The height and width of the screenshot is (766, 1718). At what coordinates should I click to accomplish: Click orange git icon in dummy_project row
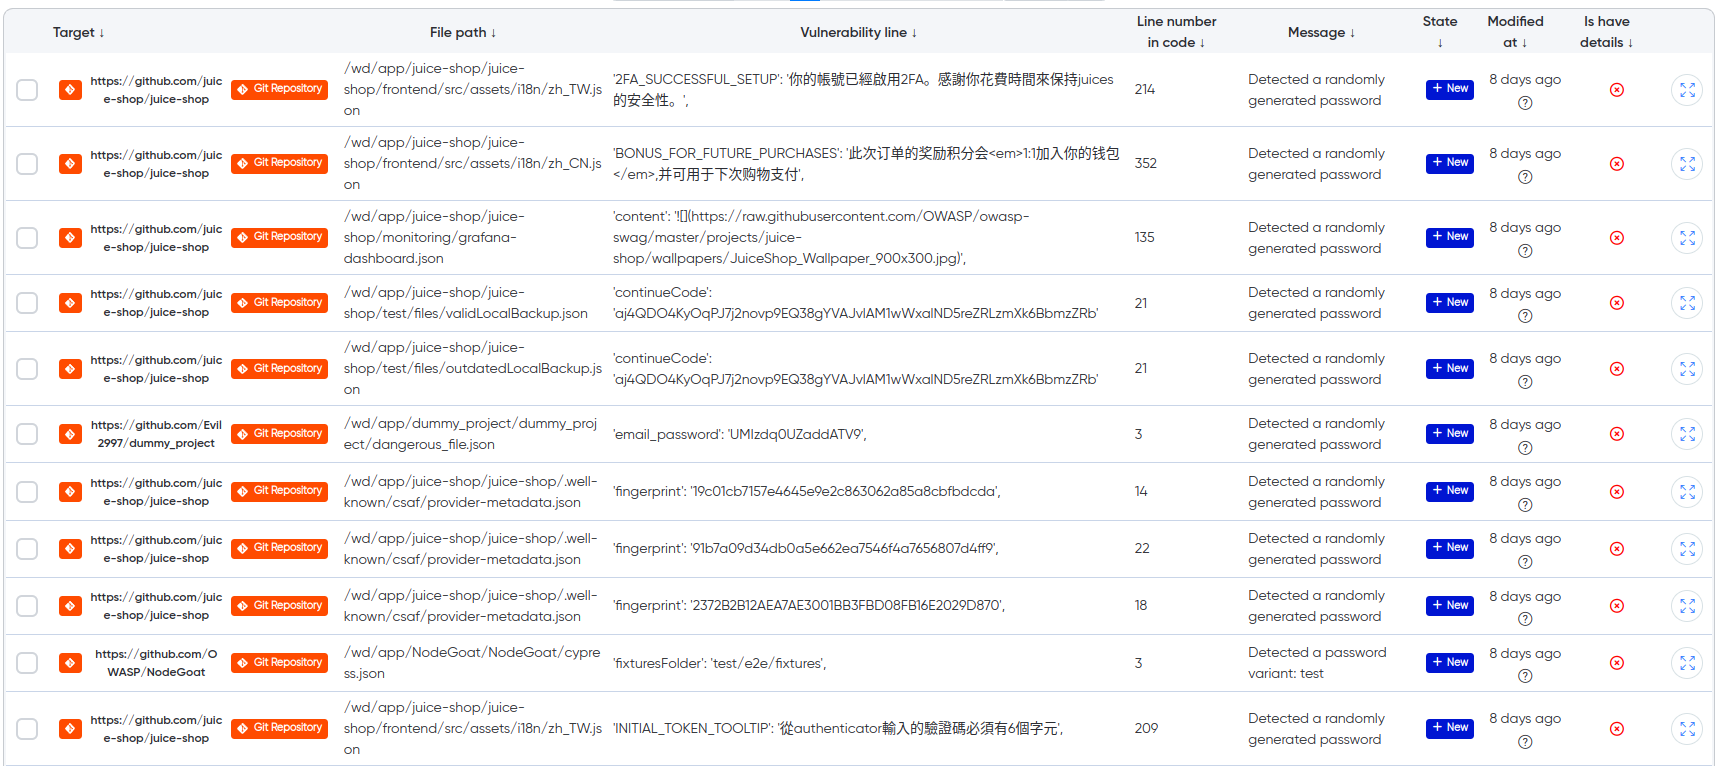click(x=70, y=434)
